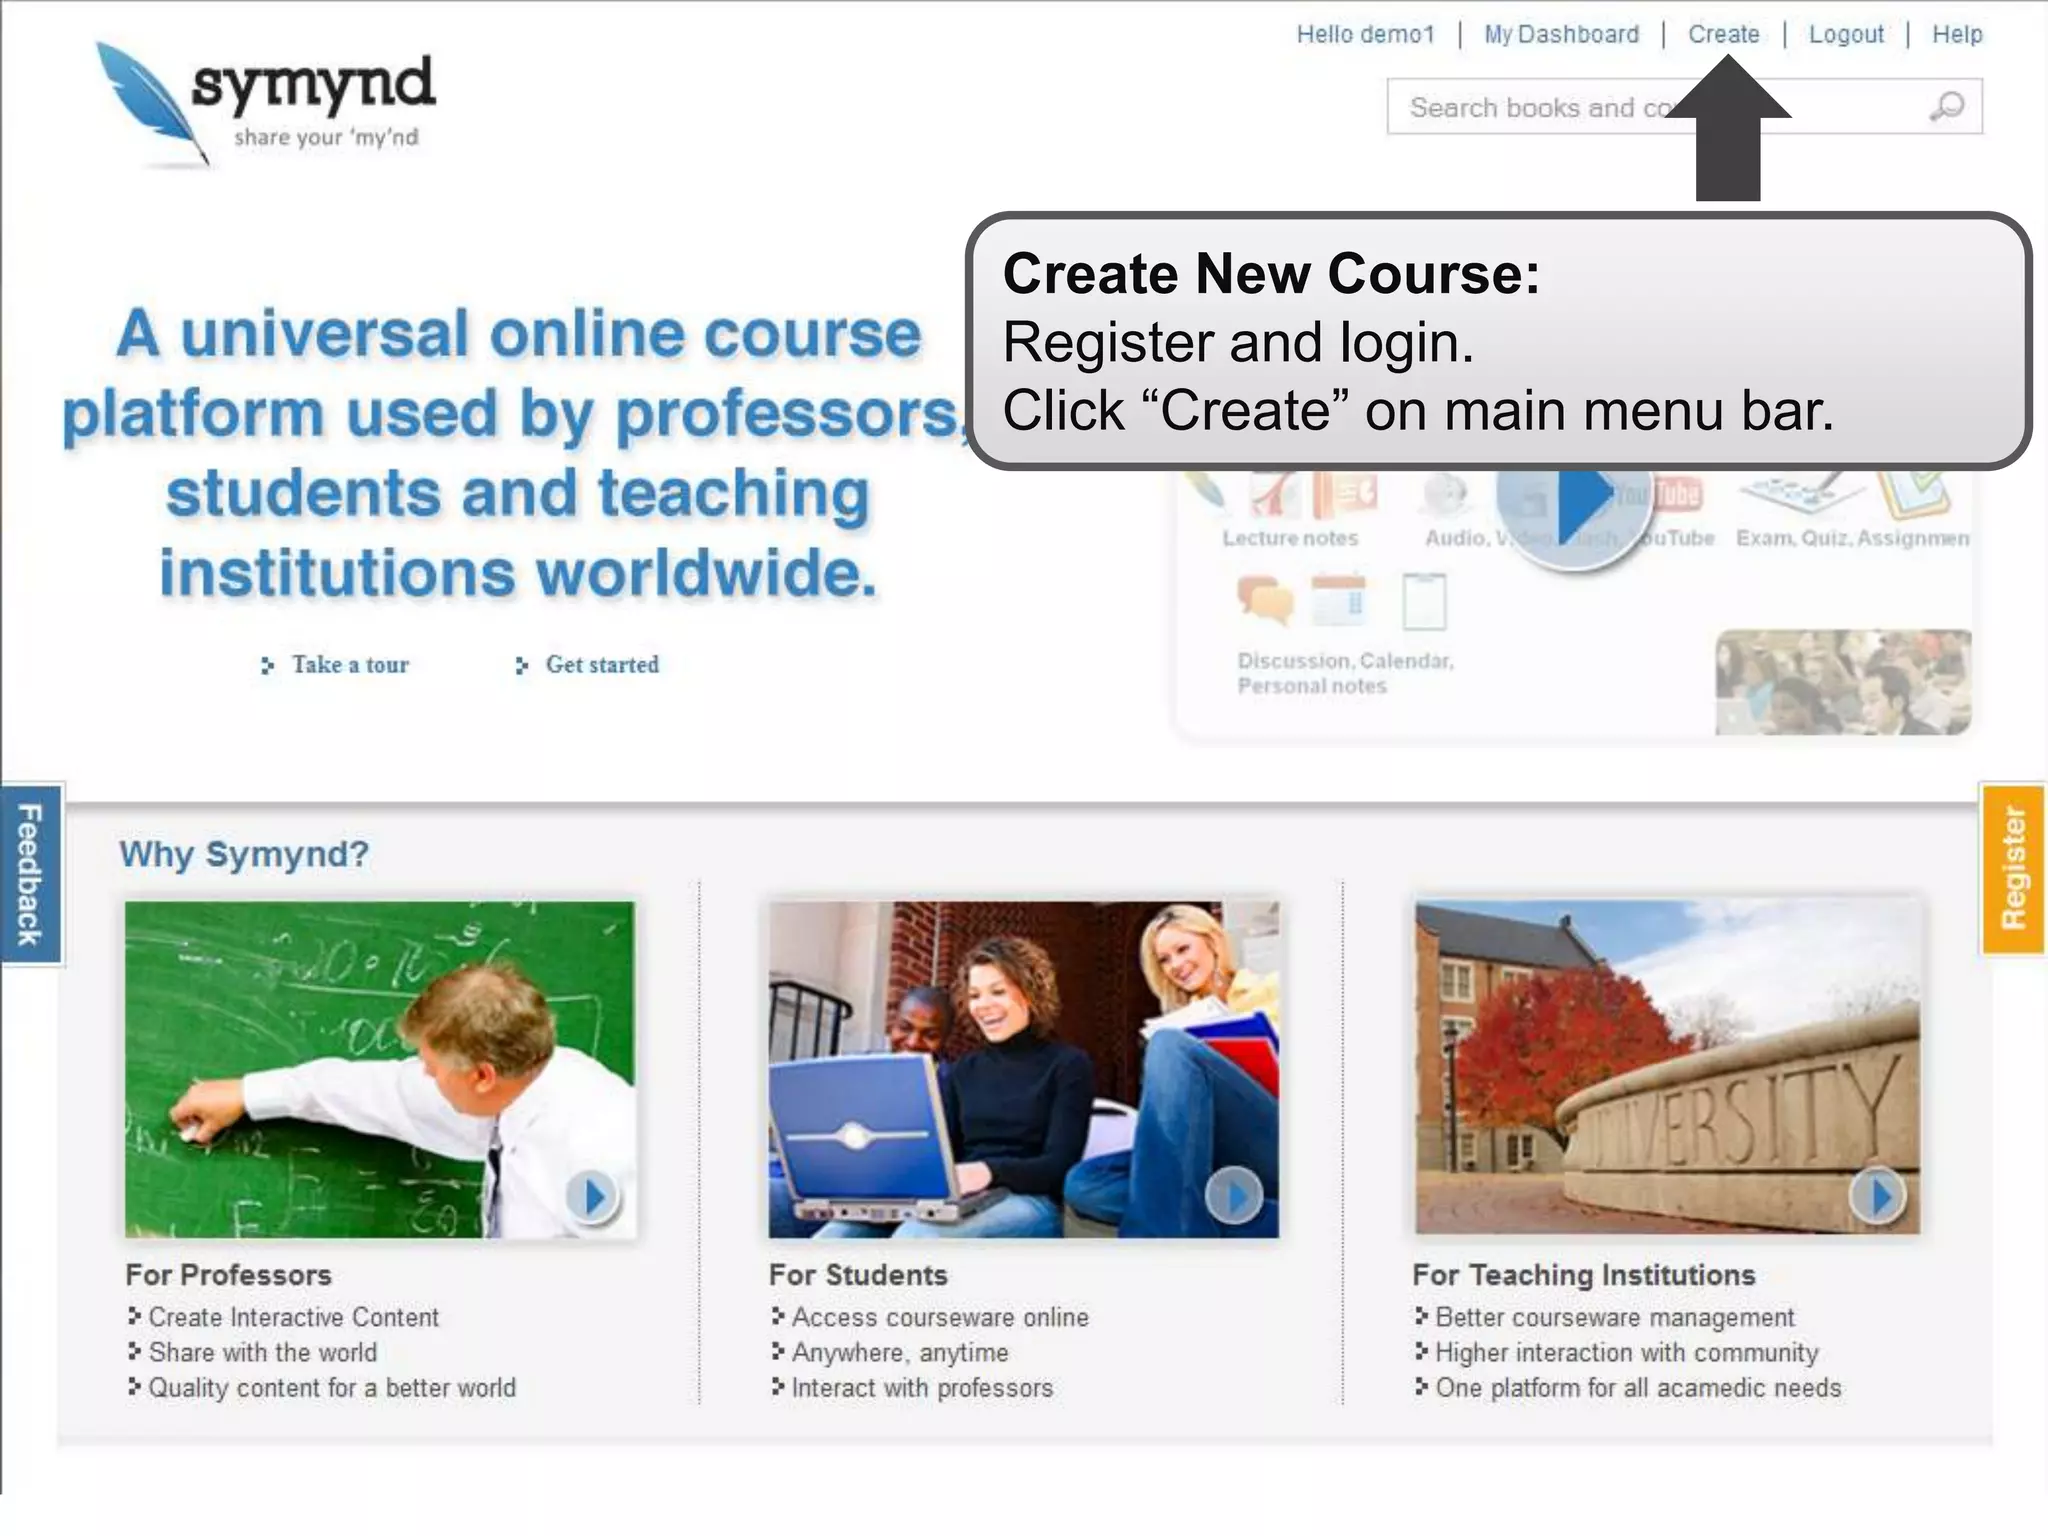Click the students classroom photo thumbnail
This screenshot has height=1536, width=2048.
click(x=1843, y=682)
